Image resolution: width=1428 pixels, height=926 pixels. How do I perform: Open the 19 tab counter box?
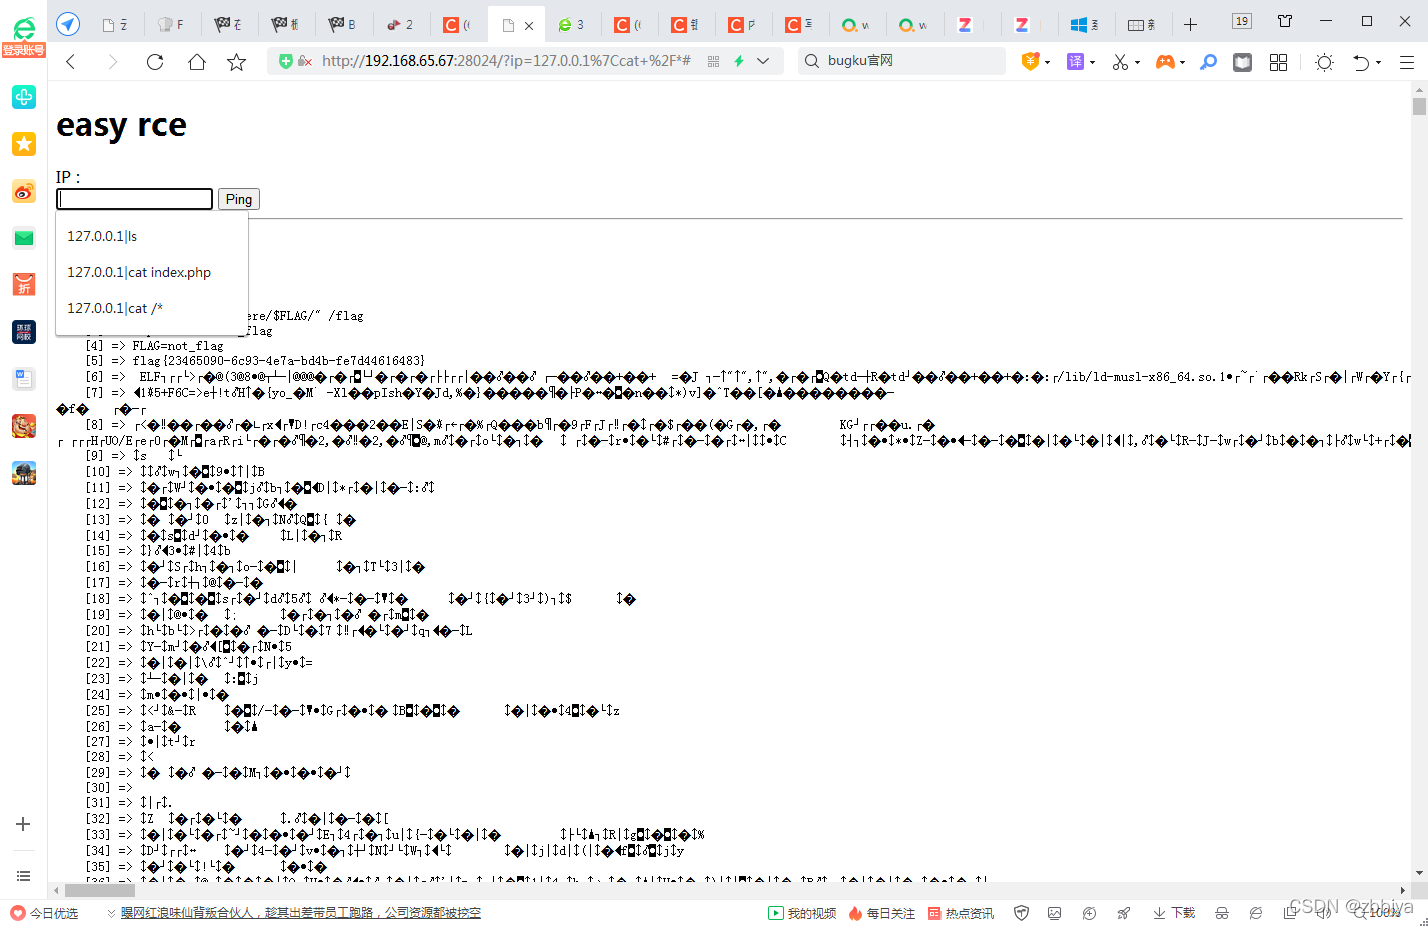point(1242,21)
